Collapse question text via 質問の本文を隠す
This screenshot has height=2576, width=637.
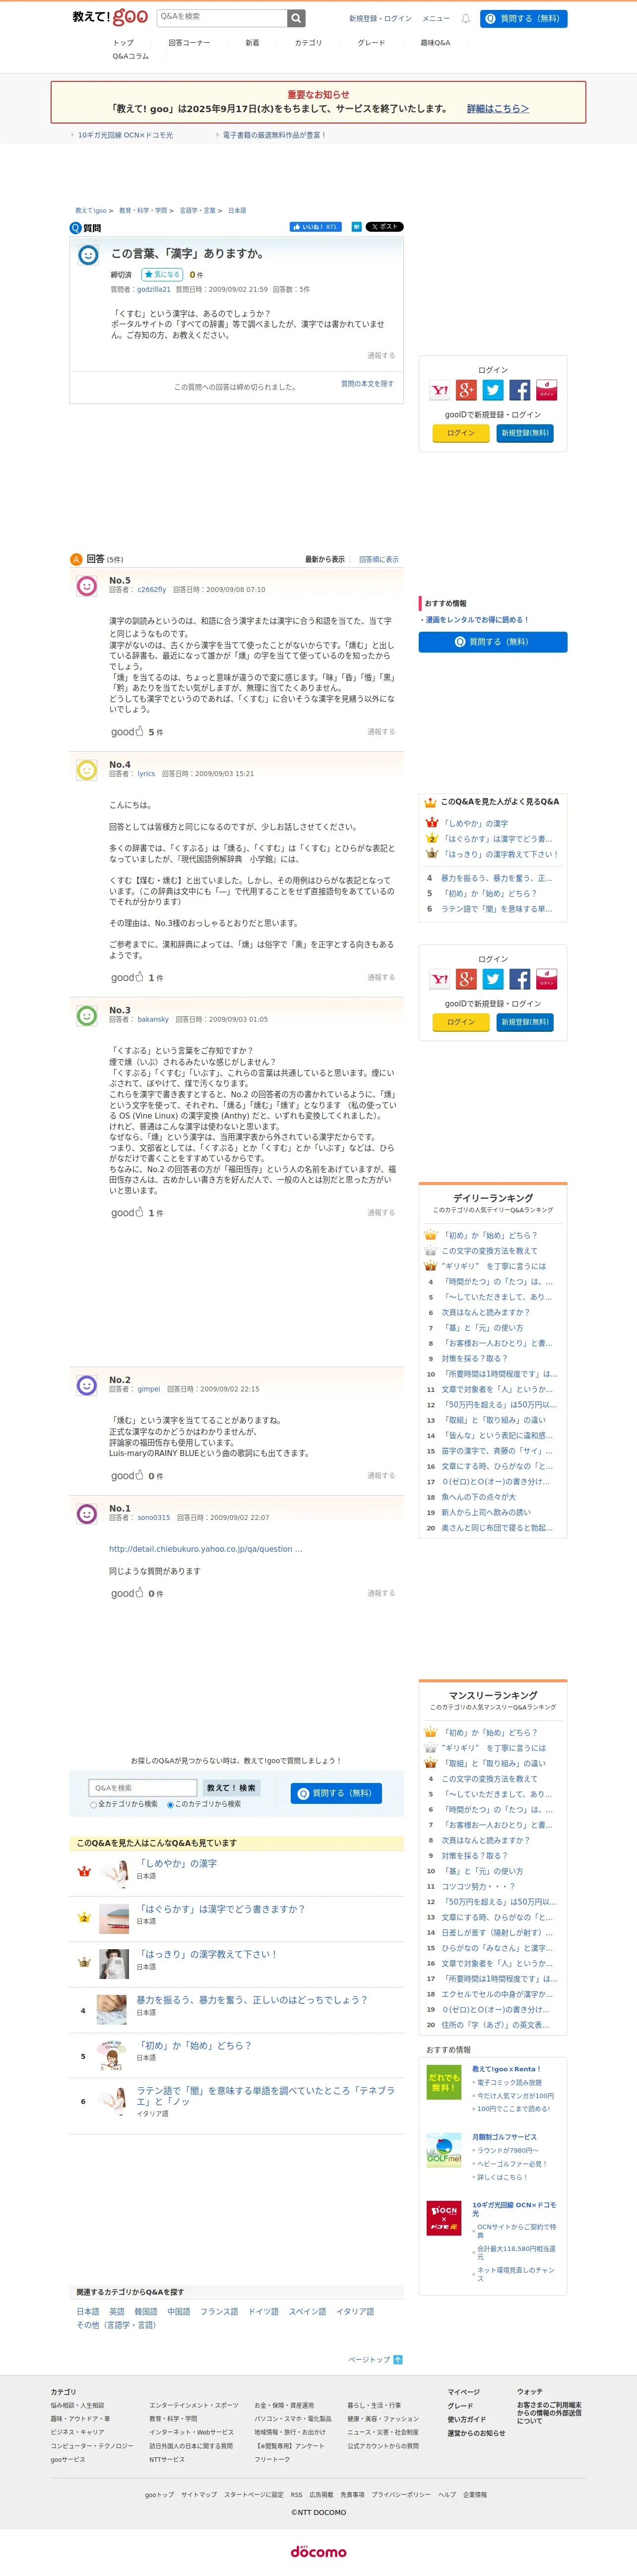point(367,384)
